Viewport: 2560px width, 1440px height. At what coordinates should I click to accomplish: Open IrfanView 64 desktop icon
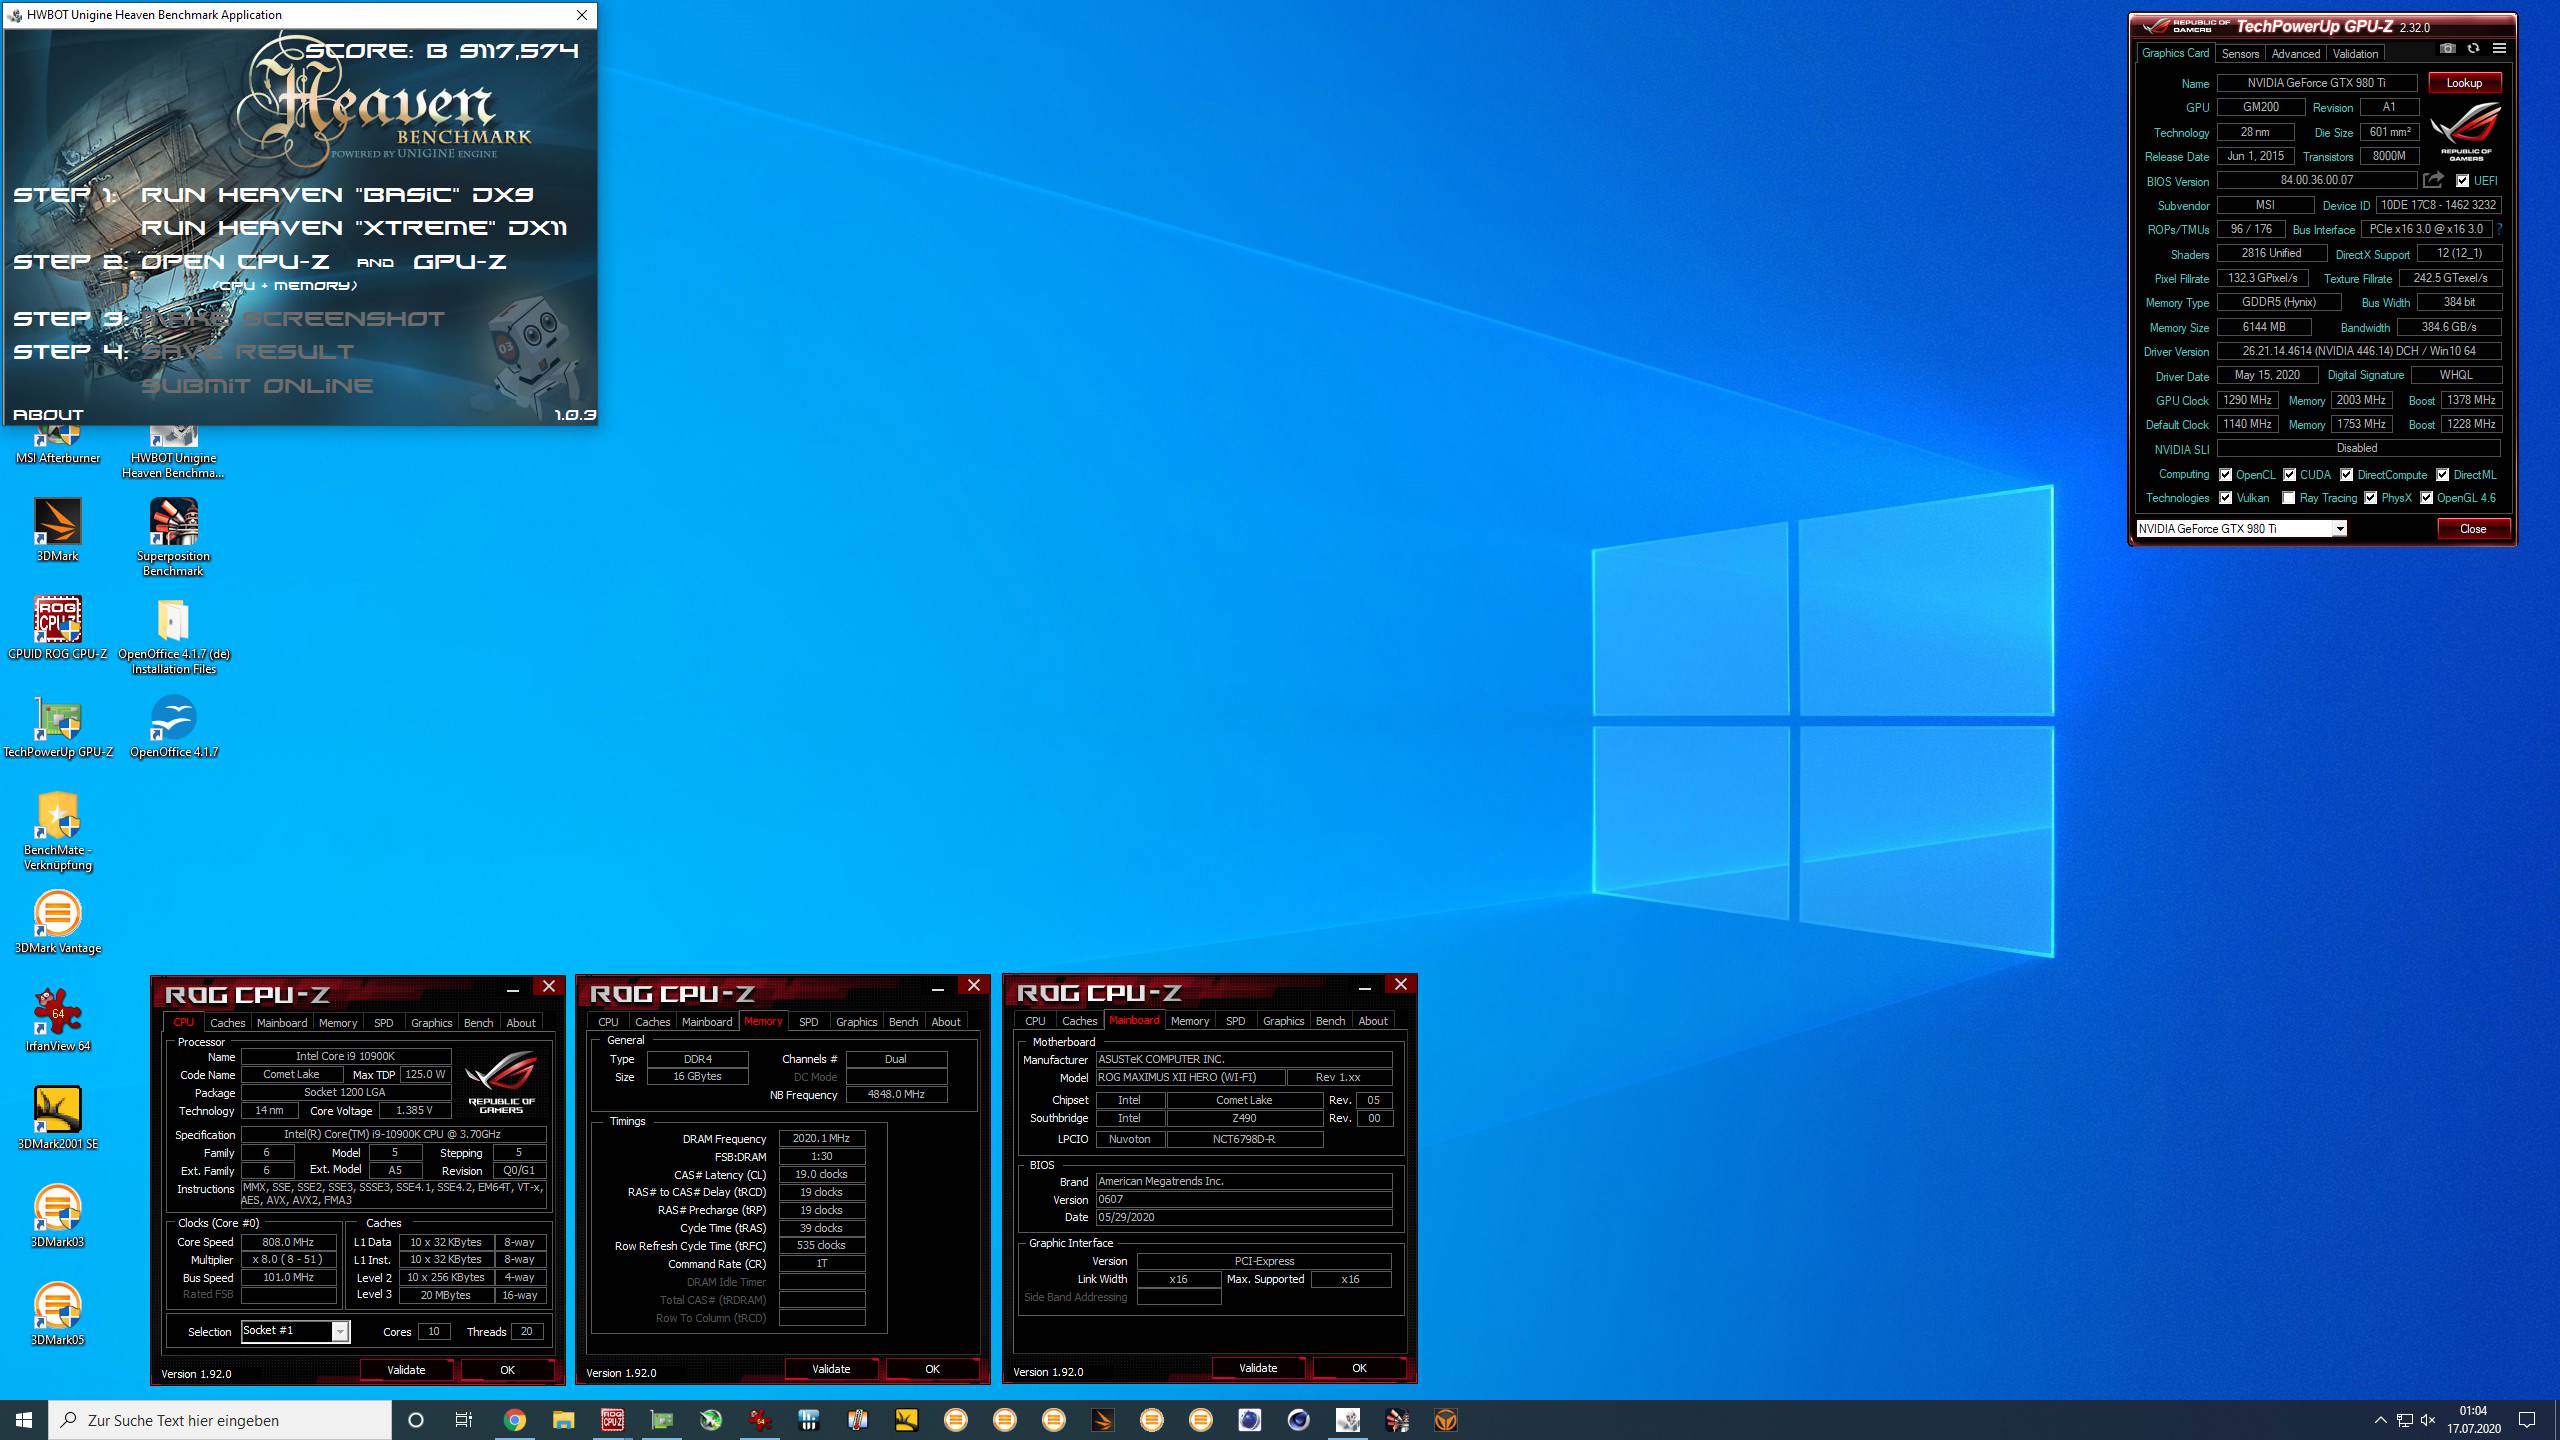(x=58, y=1020)
